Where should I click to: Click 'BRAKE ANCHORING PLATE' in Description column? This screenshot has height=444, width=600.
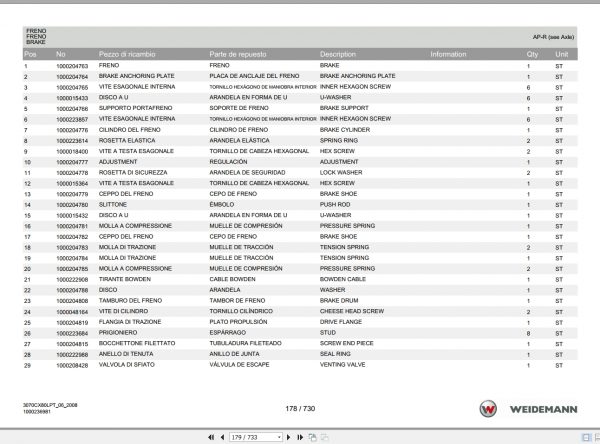[x=357, y=76]
